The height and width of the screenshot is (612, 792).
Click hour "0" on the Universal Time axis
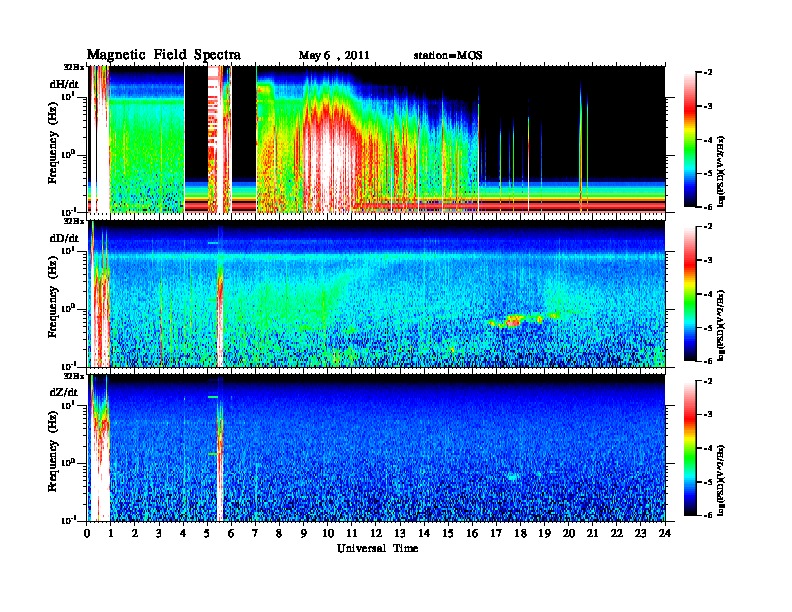click(87, 534)
